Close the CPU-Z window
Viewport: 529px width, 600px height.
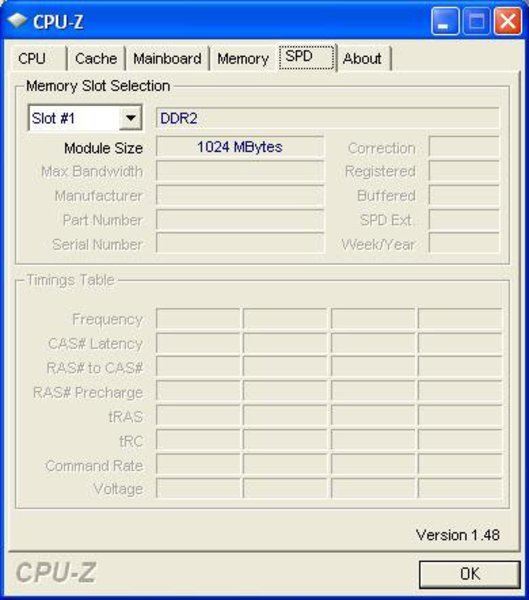(x=508, y=22)
